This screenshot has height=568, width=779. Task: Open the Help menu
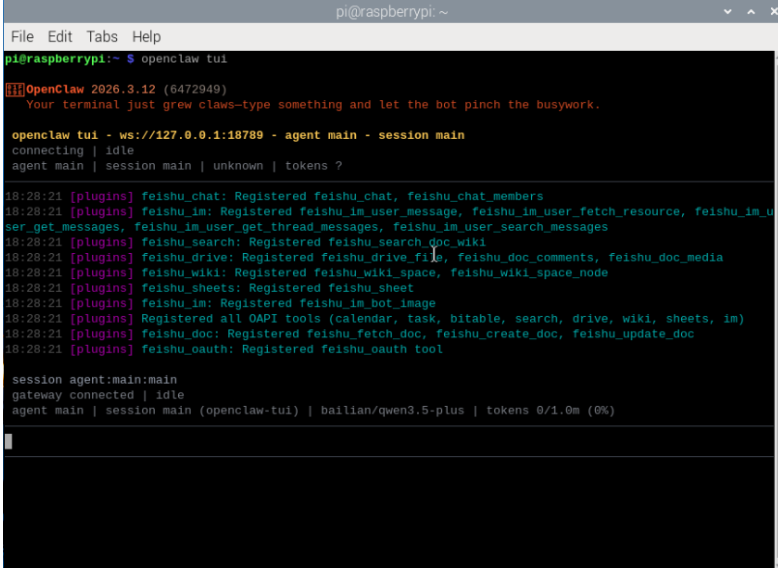[x=146, y=37]
